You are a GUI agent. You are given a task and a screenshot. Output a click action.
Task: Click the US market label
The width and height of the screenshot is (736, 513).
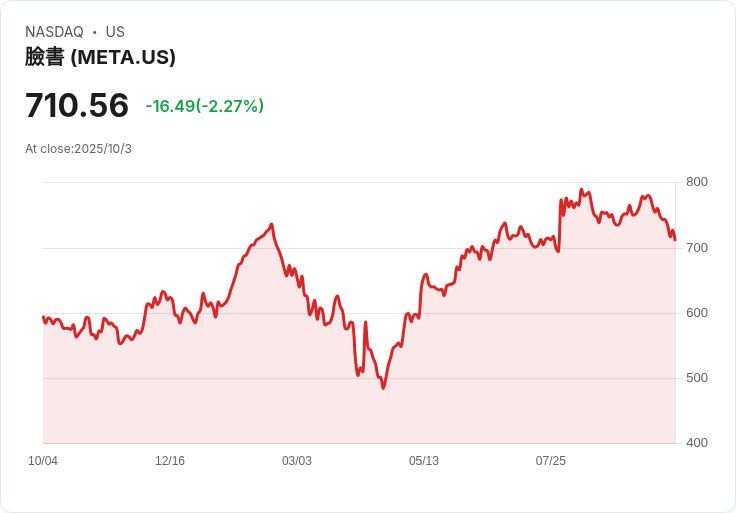tap(115, 32)
